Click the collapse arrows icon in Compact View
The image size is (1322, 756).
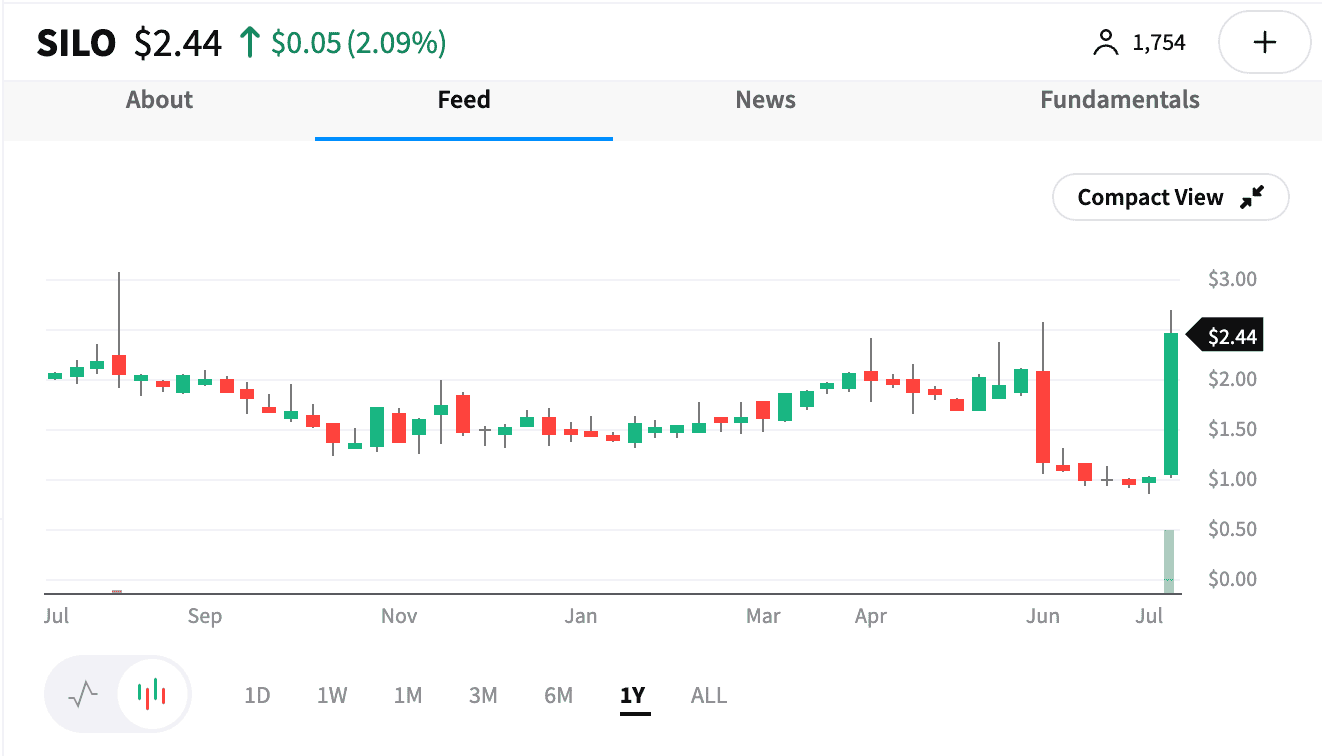1252,197
